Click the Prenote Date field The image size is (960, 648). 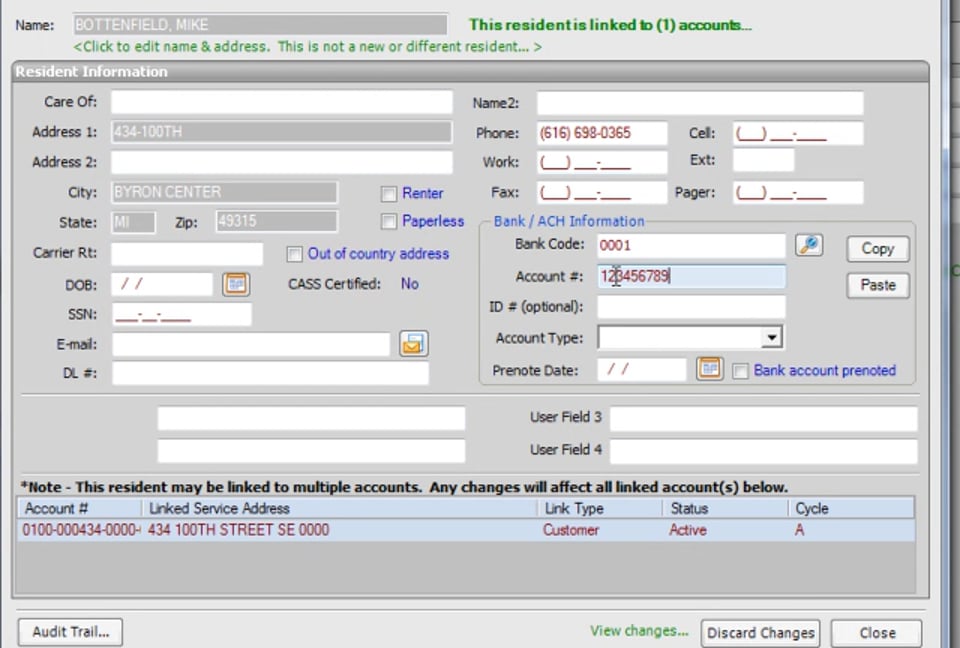point(642,369)
